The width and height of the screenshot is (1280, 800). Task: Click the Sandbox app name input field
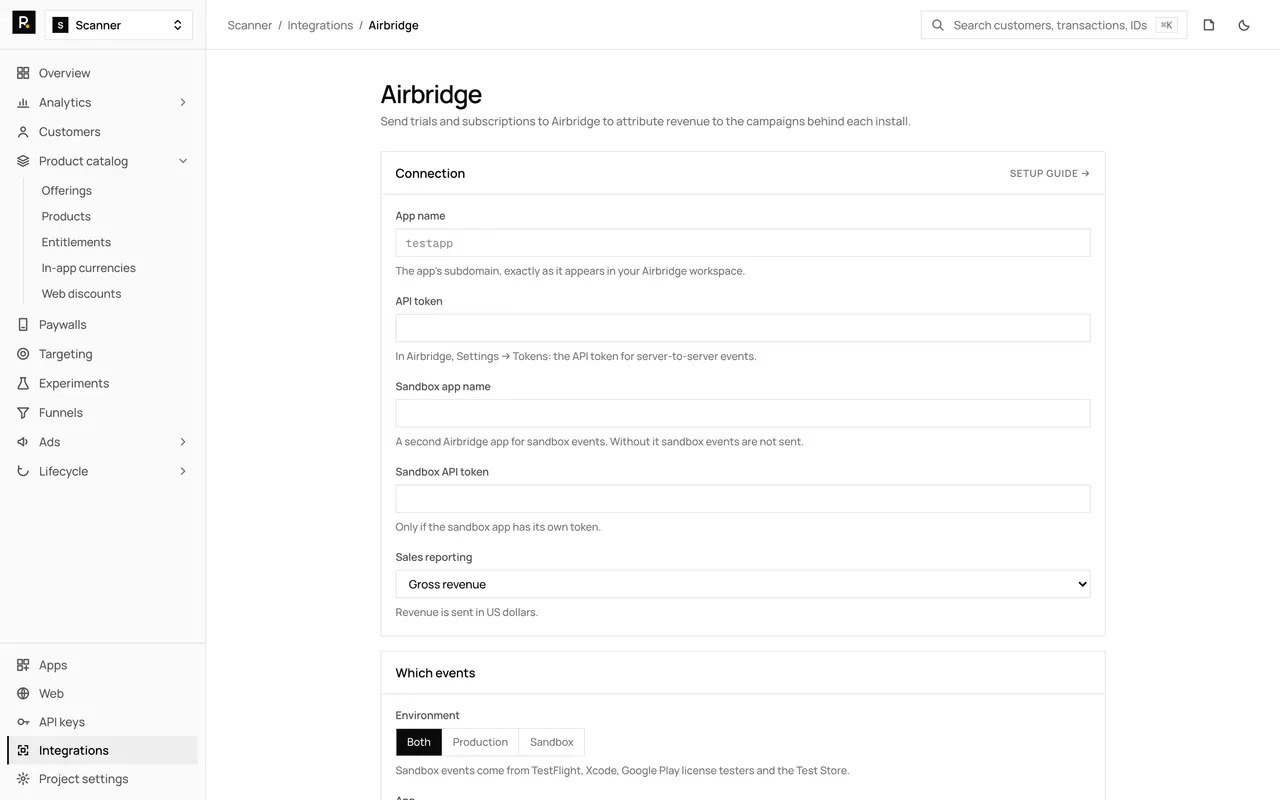(743, 413)
